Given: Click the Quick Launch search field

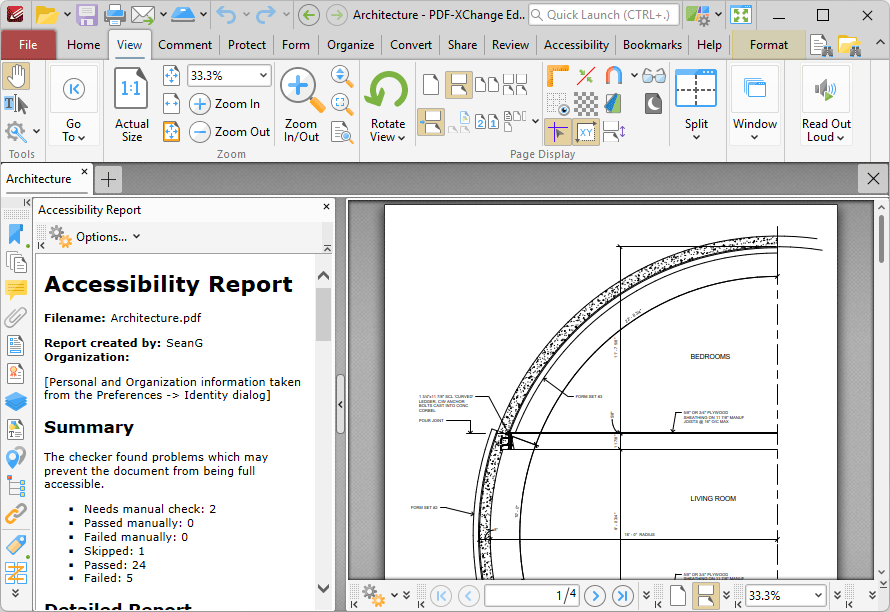Looking at the screenshot, I should point(603,15).
